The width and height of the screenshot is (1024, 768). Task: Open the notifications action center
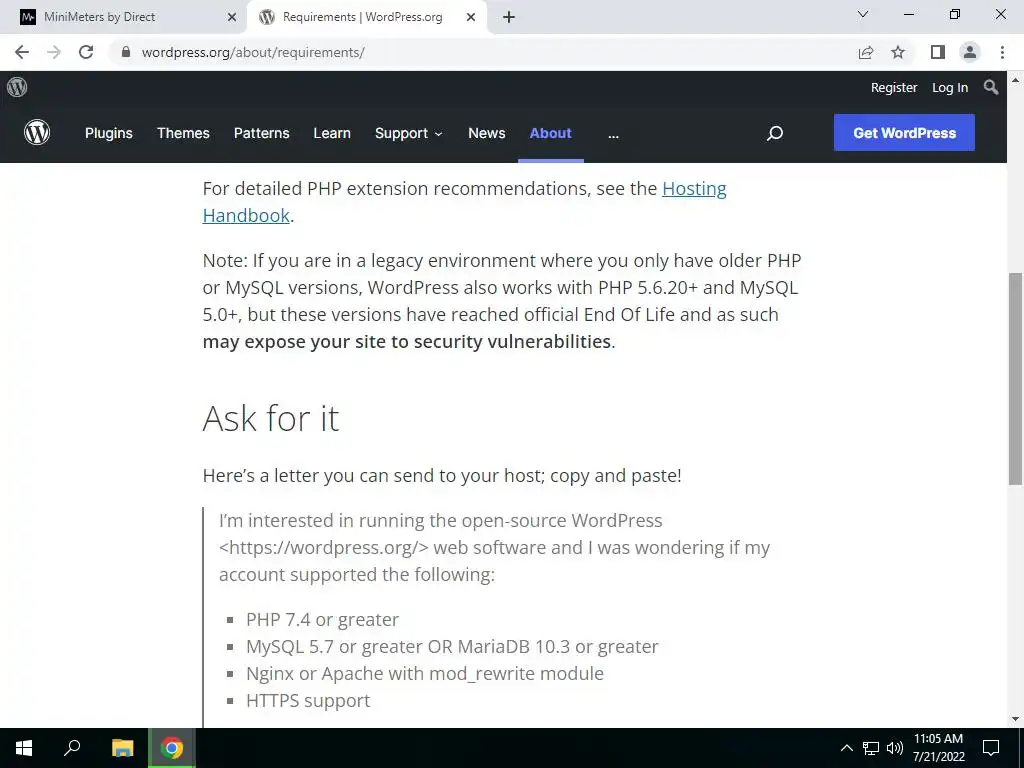tap(991, 748)
